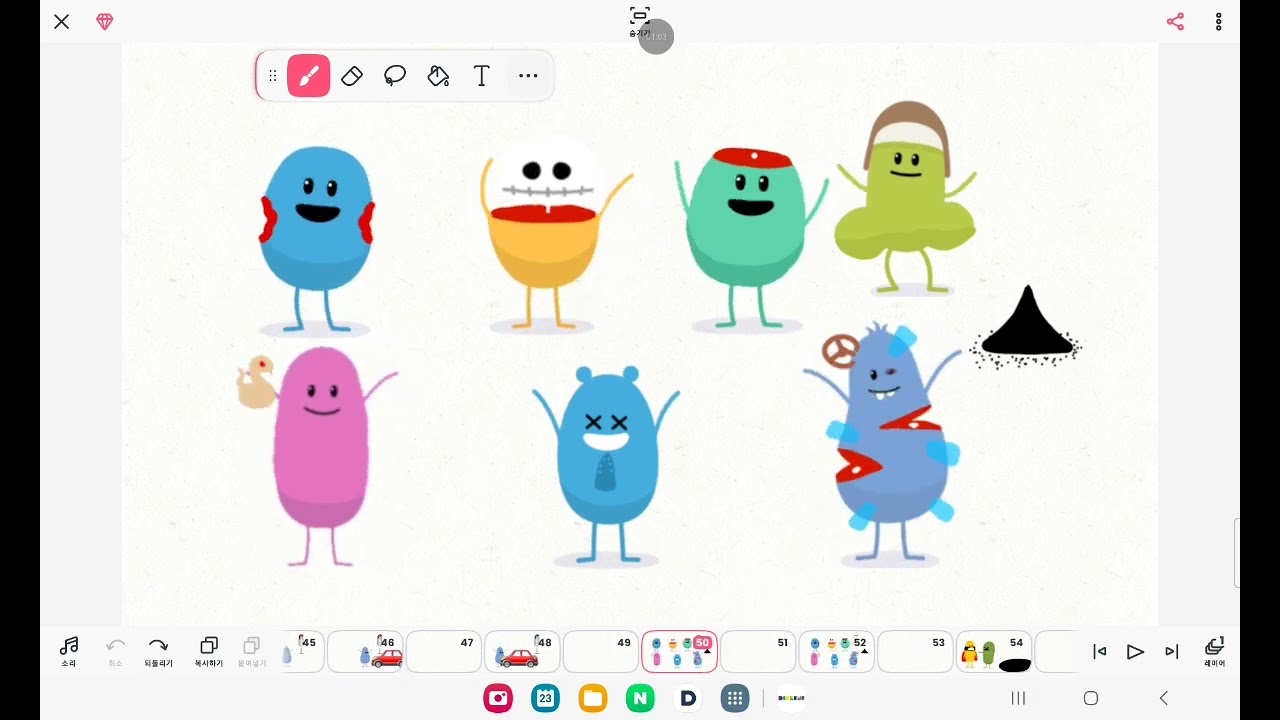Select frame 52 in the timeline
The image size is (1280, 720).
pos(836,652)
